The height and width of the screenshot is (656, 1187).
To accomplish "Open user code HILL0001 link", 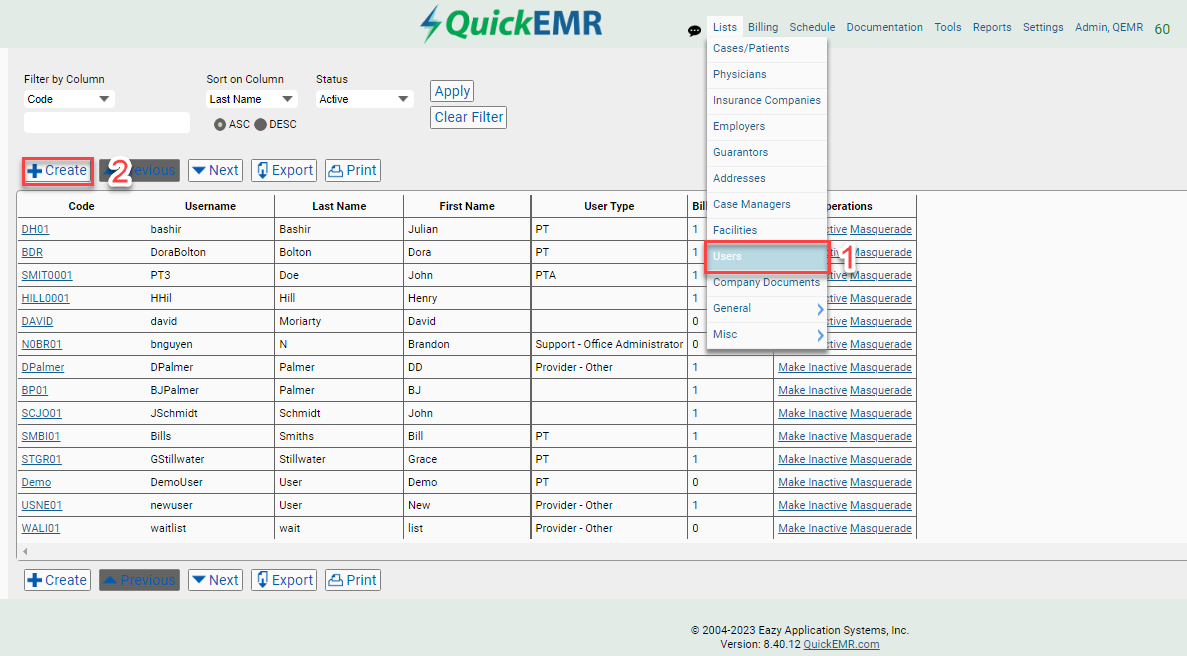I will (45, 298).
